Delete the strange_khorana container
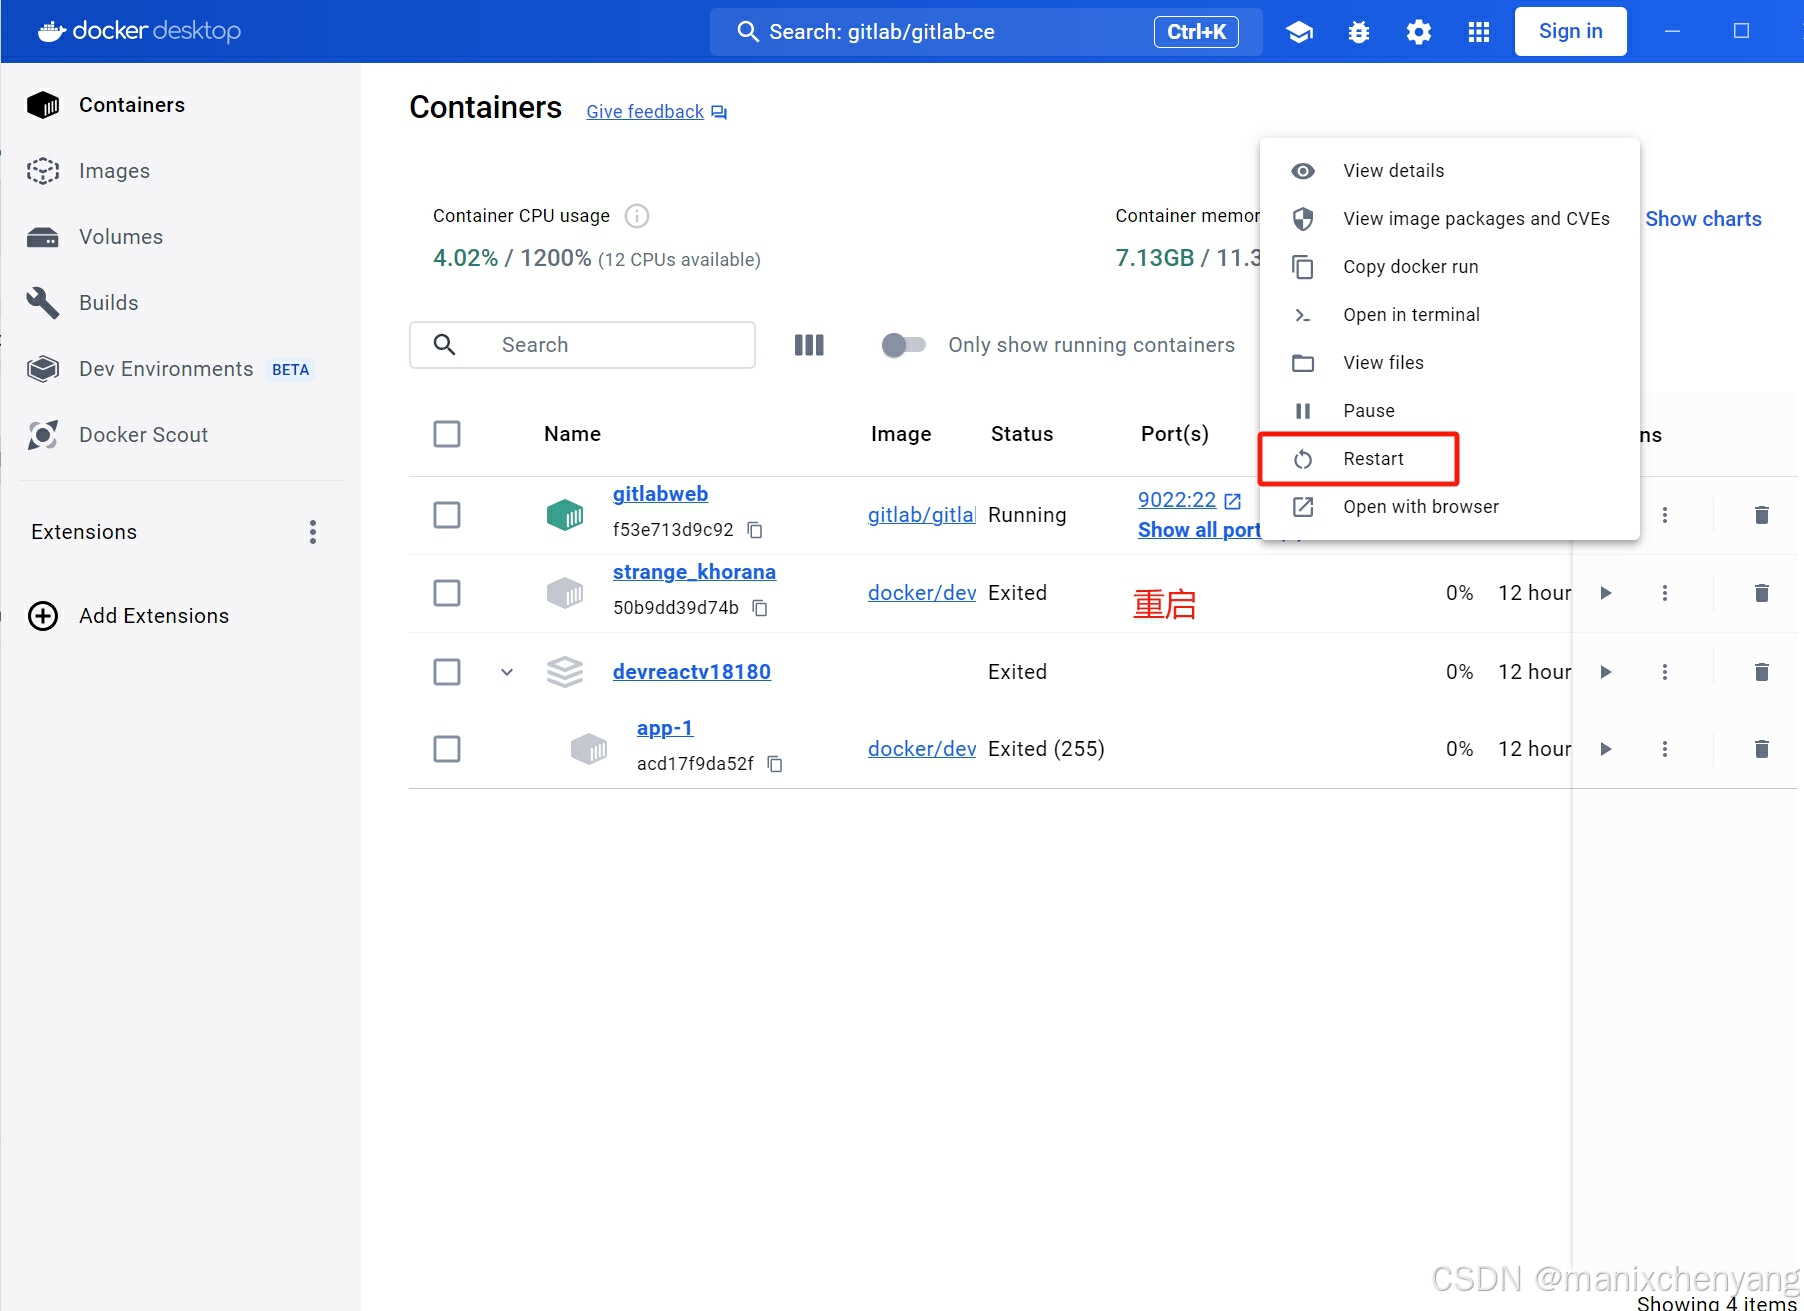This screenshot has width=1804, height=1311. point(1762,593)
